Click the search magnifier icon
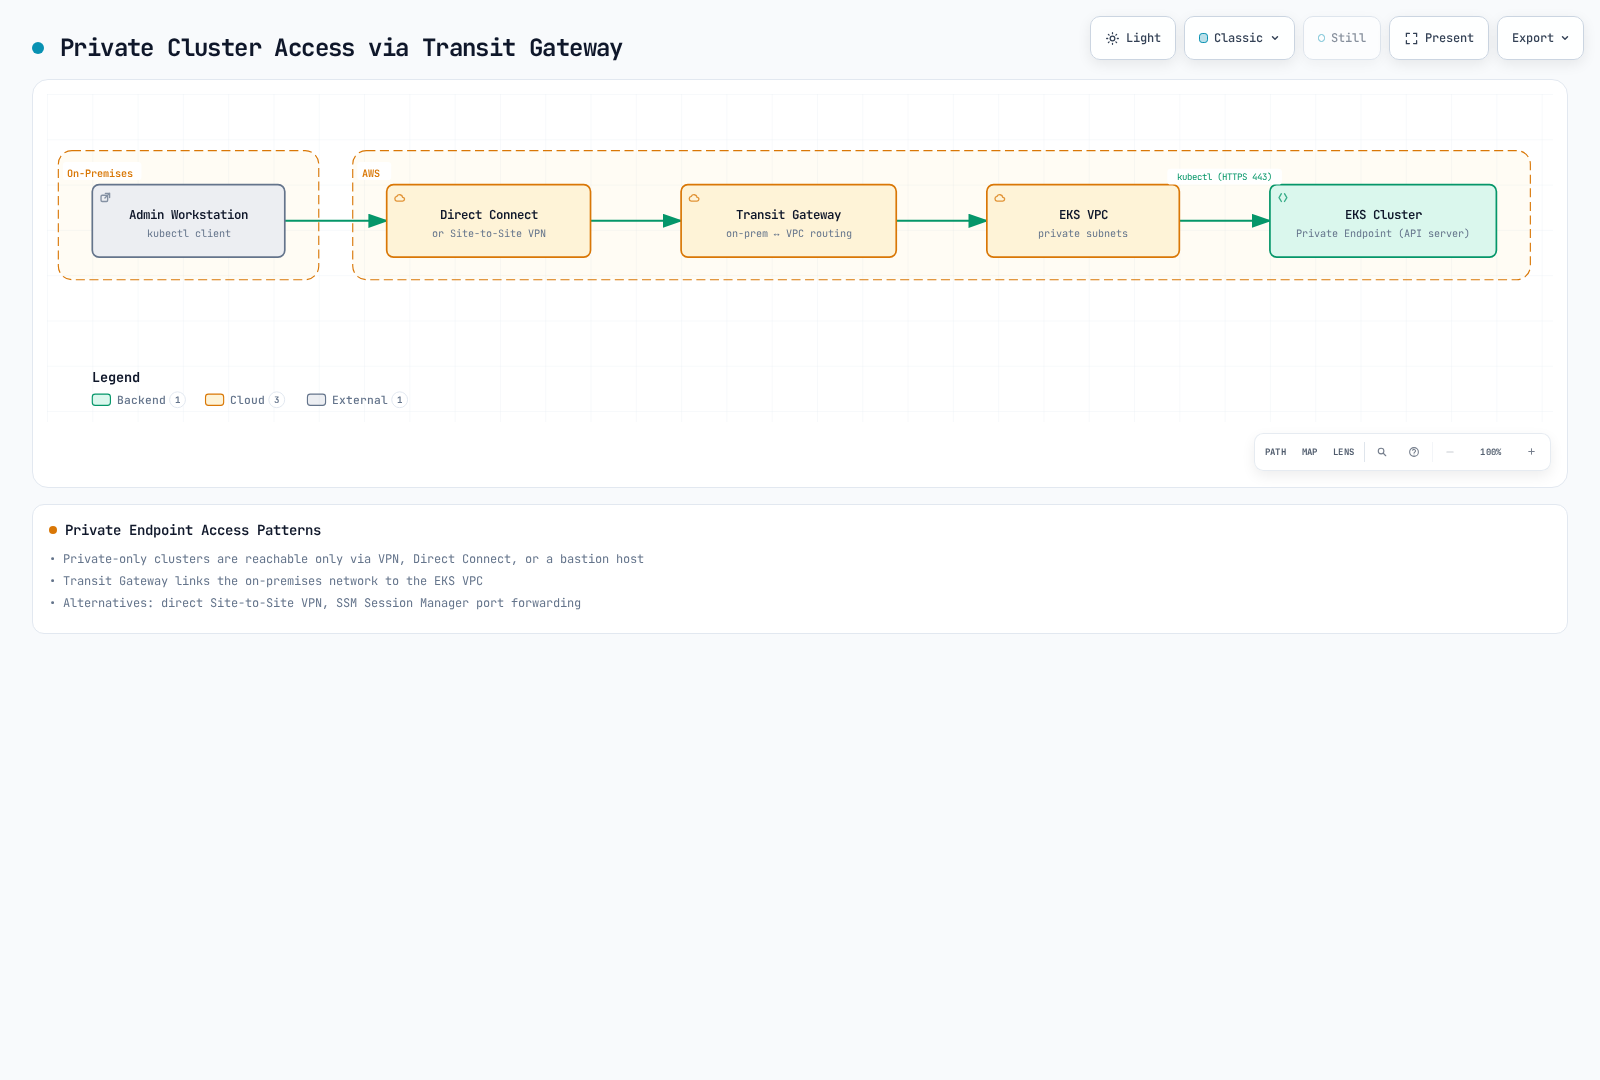The image size is (1600, 1080). [1382, 452]
